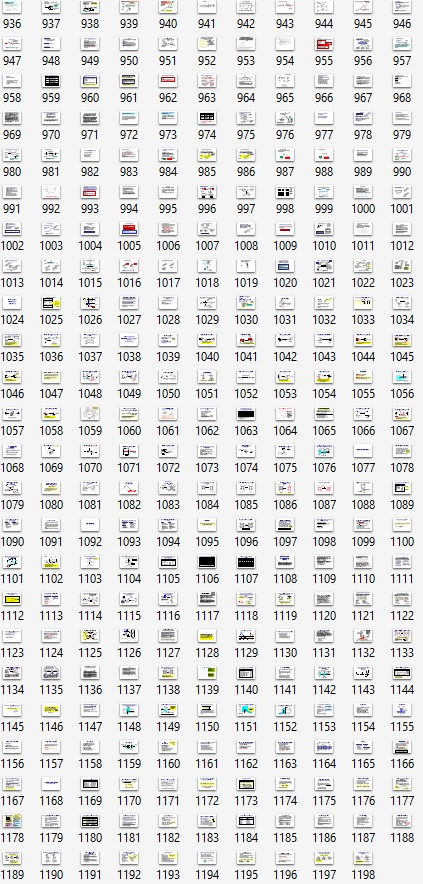Select slide thumbnail 955
This screenshot has width=423, height=884.
click(324, 43)
